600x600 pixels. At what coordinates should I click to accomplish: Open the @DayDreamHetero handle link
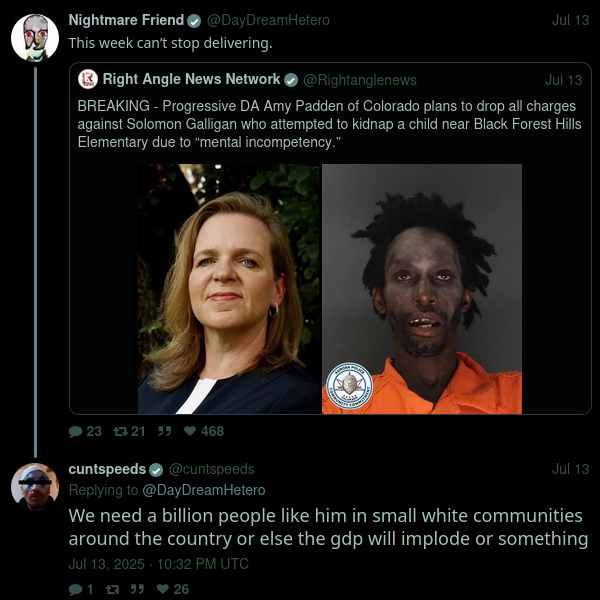point(268,20)
